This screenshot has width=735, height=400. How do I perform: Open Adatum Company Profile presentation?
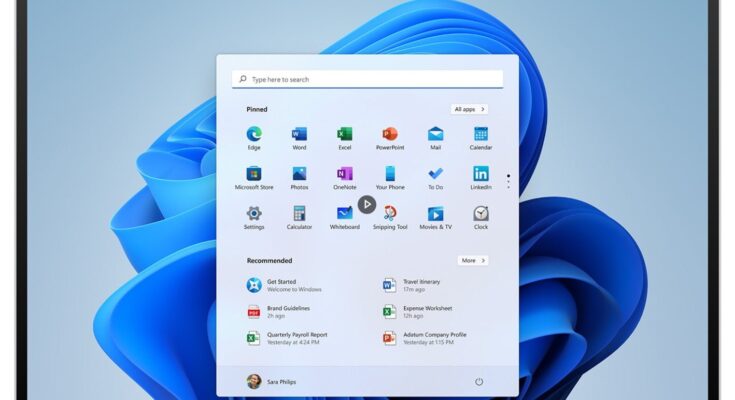click(424, 338)
